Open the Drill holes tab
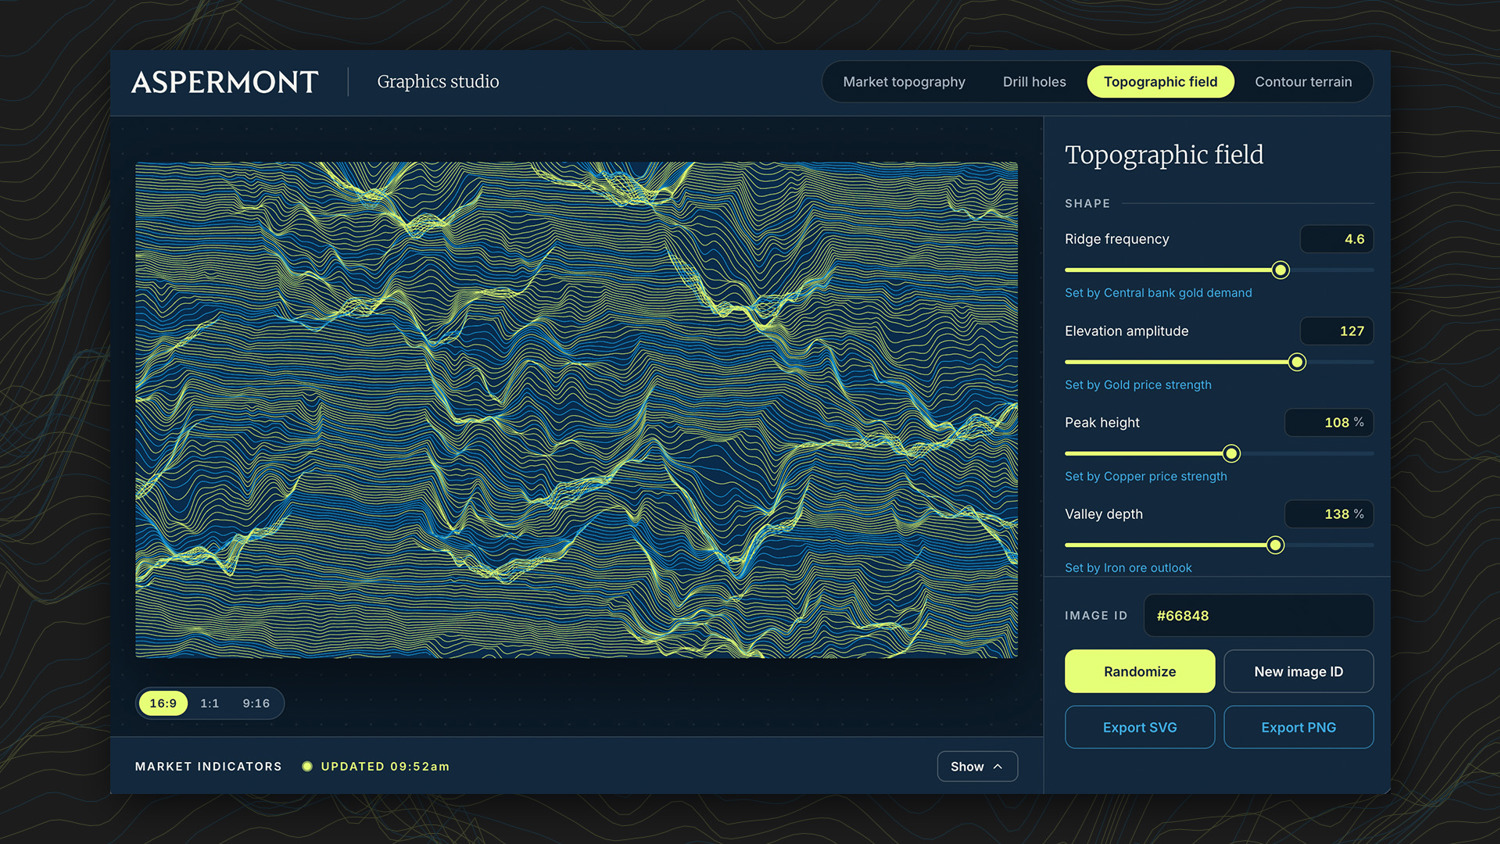The image size is (1500, 844). [1034, 82]
